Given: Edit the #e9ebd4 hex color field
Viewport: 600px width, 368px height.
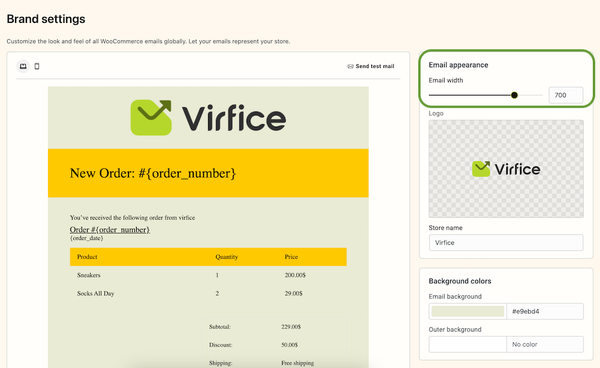Looking at the screenshot, I should click(x=545, y=311).
